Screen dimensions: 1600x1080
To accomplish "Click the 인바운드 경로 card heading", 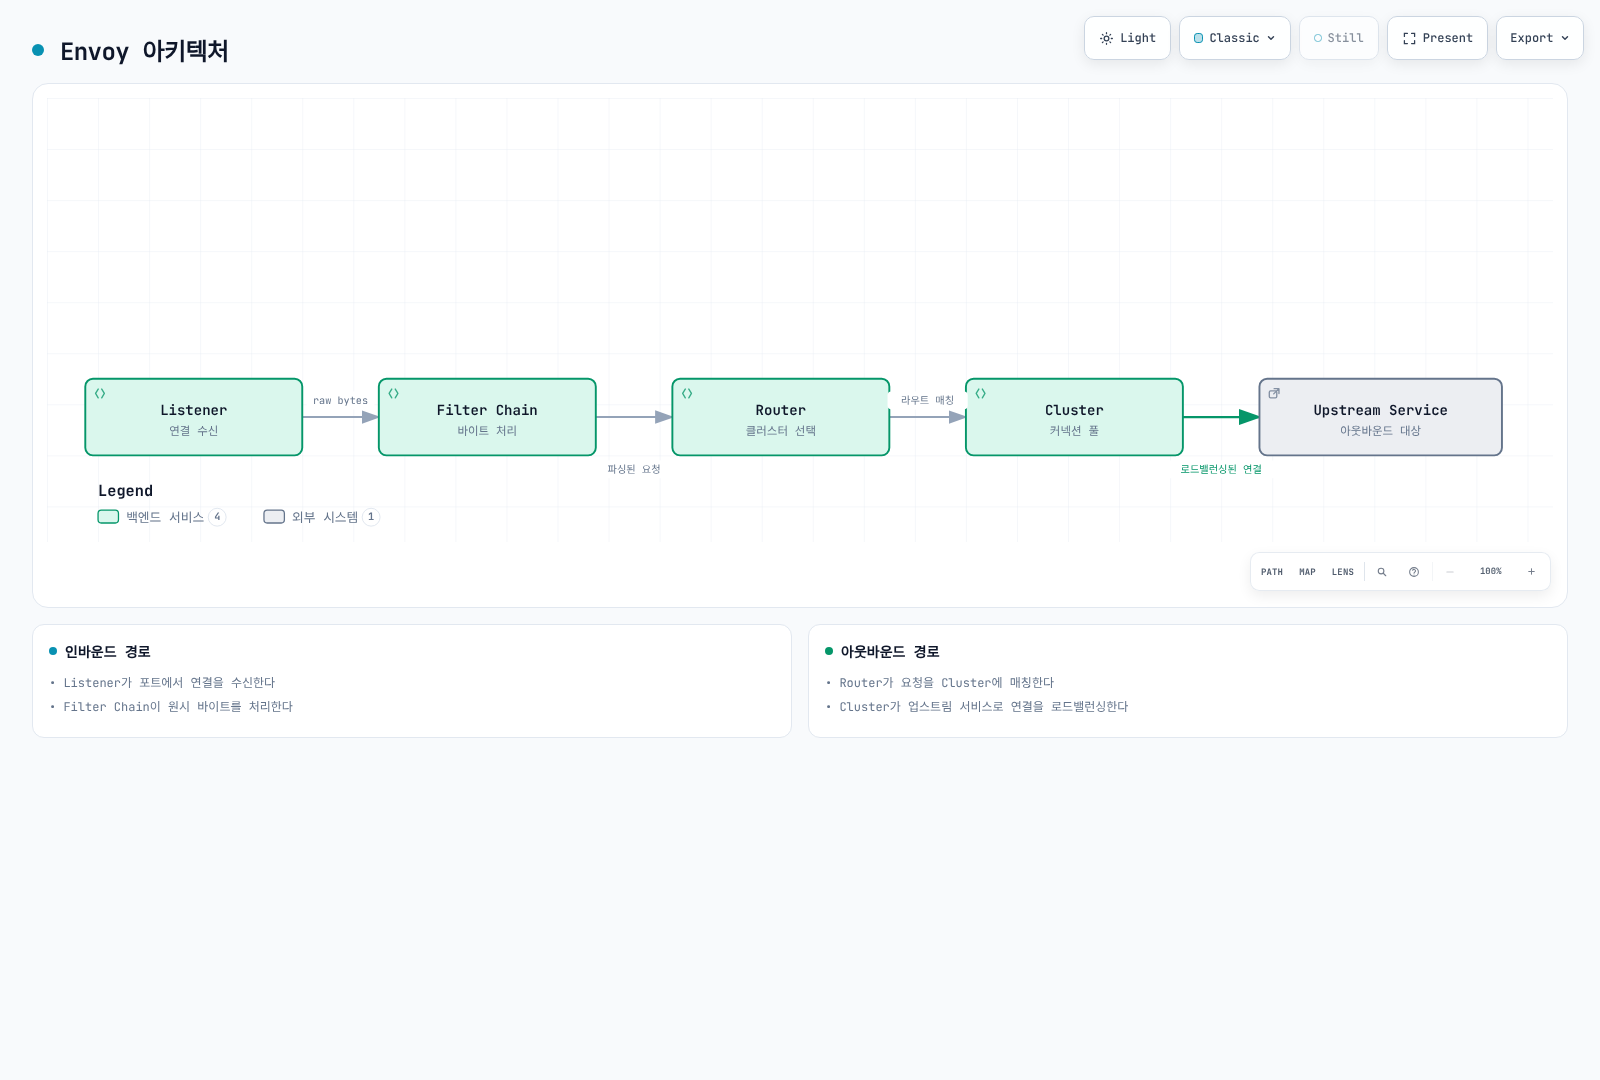I will click(x=107, y=652).
